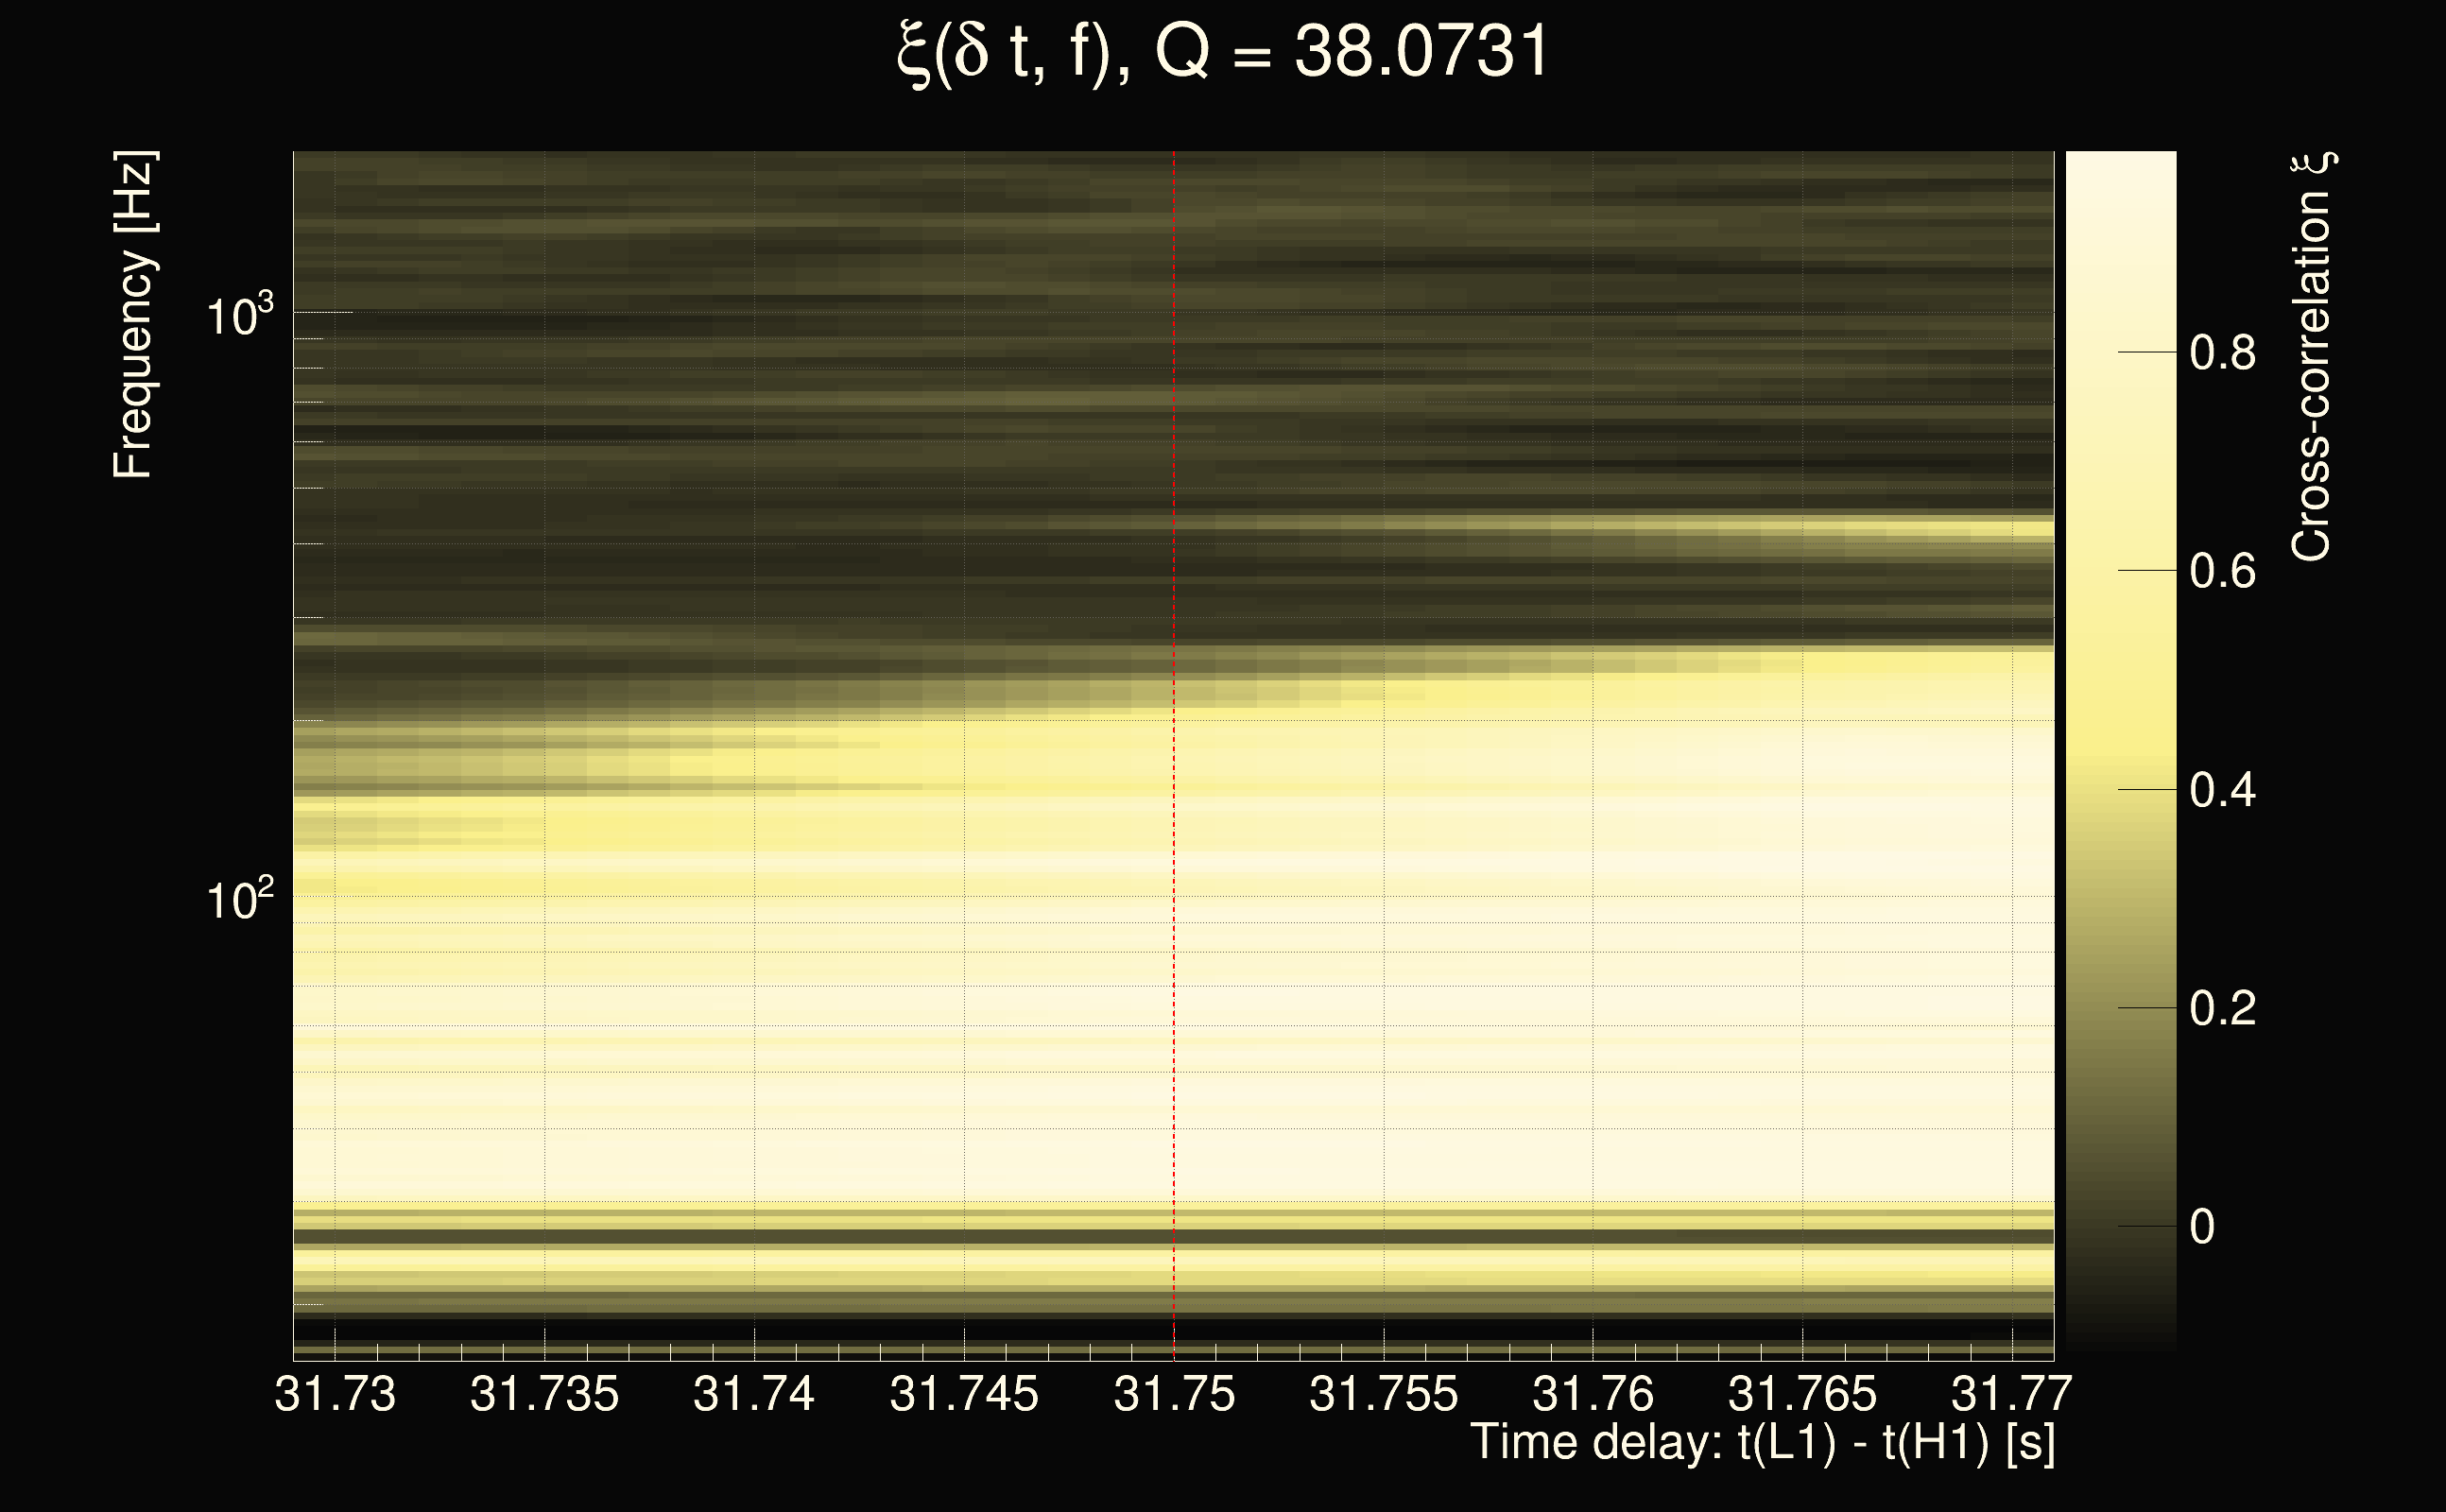The width and height of the screenshot is (2446, 1512).
Task: Click the 31.76 x-axis tick label
Action: coord(1593,1394)
